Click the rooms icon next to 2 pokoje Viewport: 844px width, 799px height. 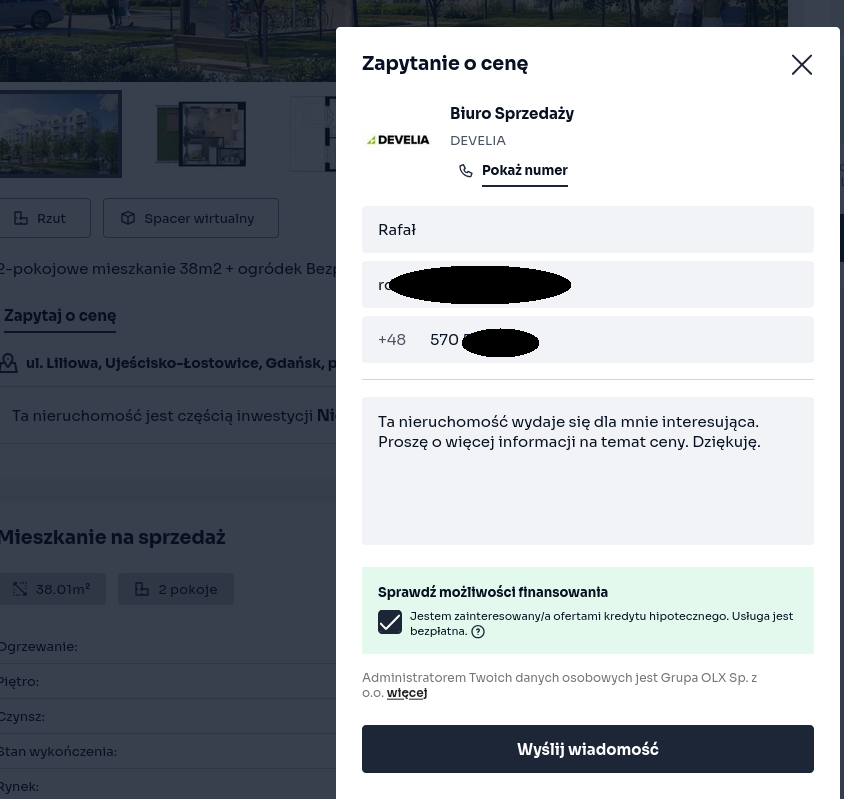click(142, 589)
